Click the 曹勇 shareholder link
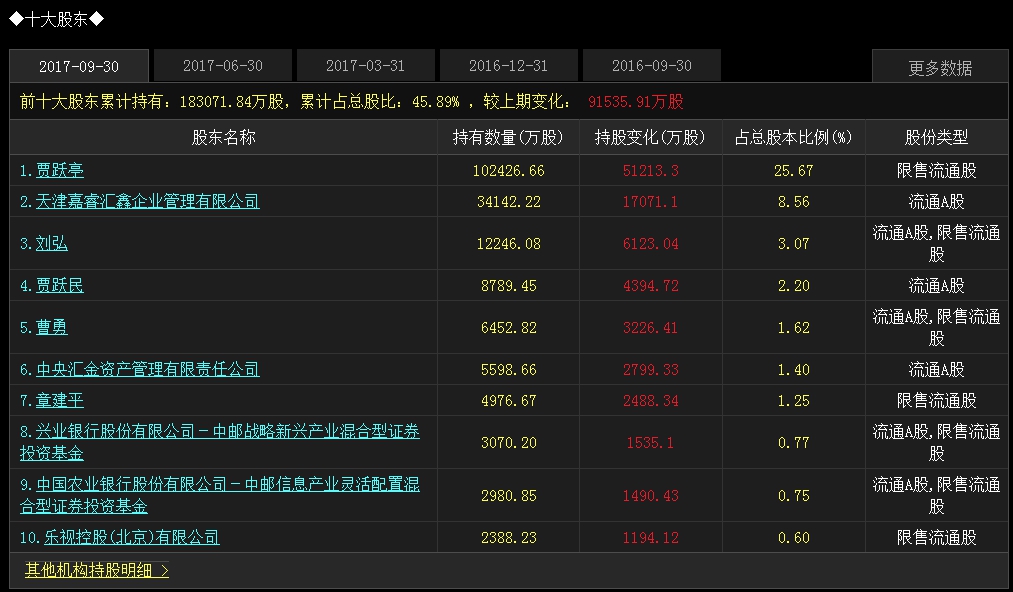 coord(52,328)
